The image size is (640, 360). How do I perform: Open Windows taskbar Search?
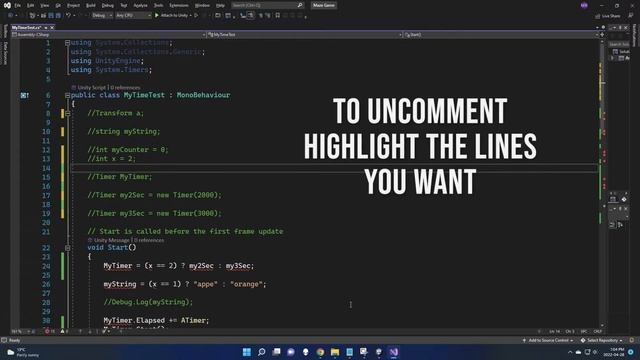[x=262, y=352]
